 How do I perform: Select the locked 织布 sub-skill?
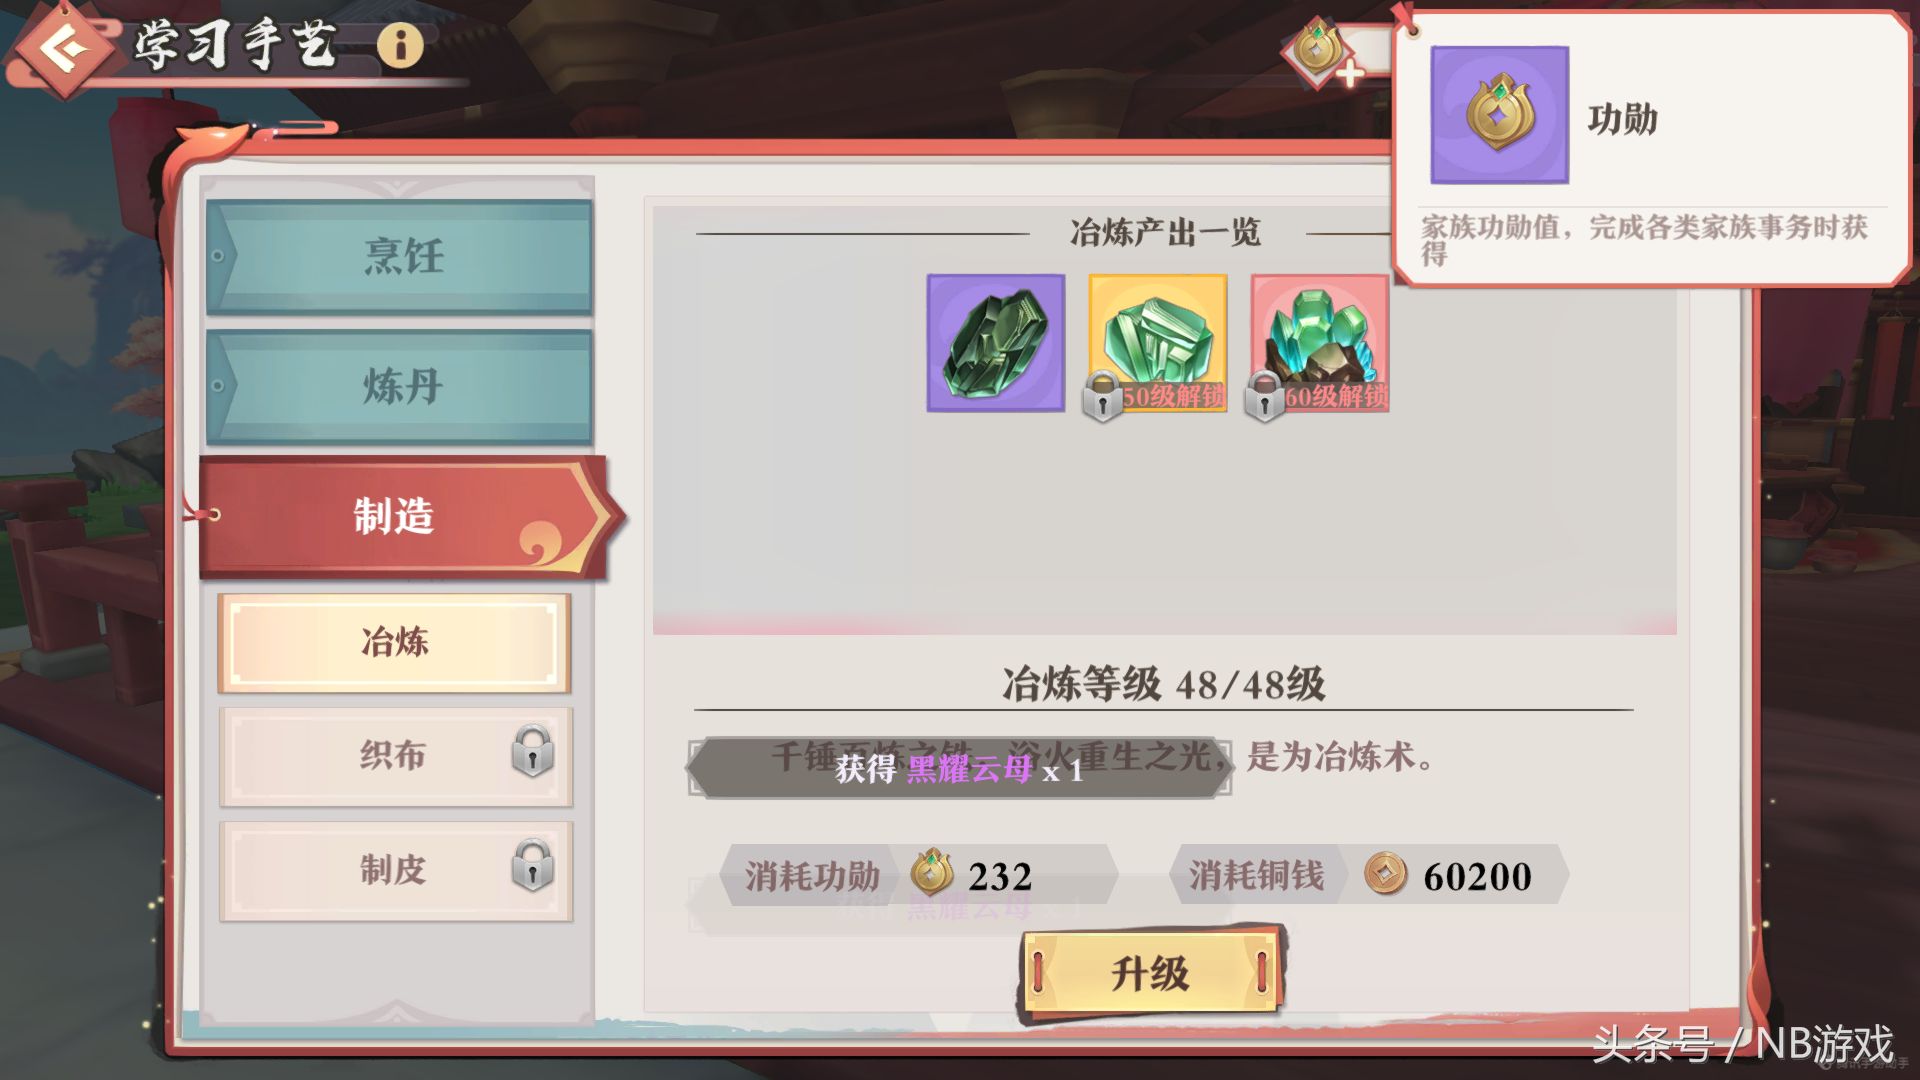(395, 757)
